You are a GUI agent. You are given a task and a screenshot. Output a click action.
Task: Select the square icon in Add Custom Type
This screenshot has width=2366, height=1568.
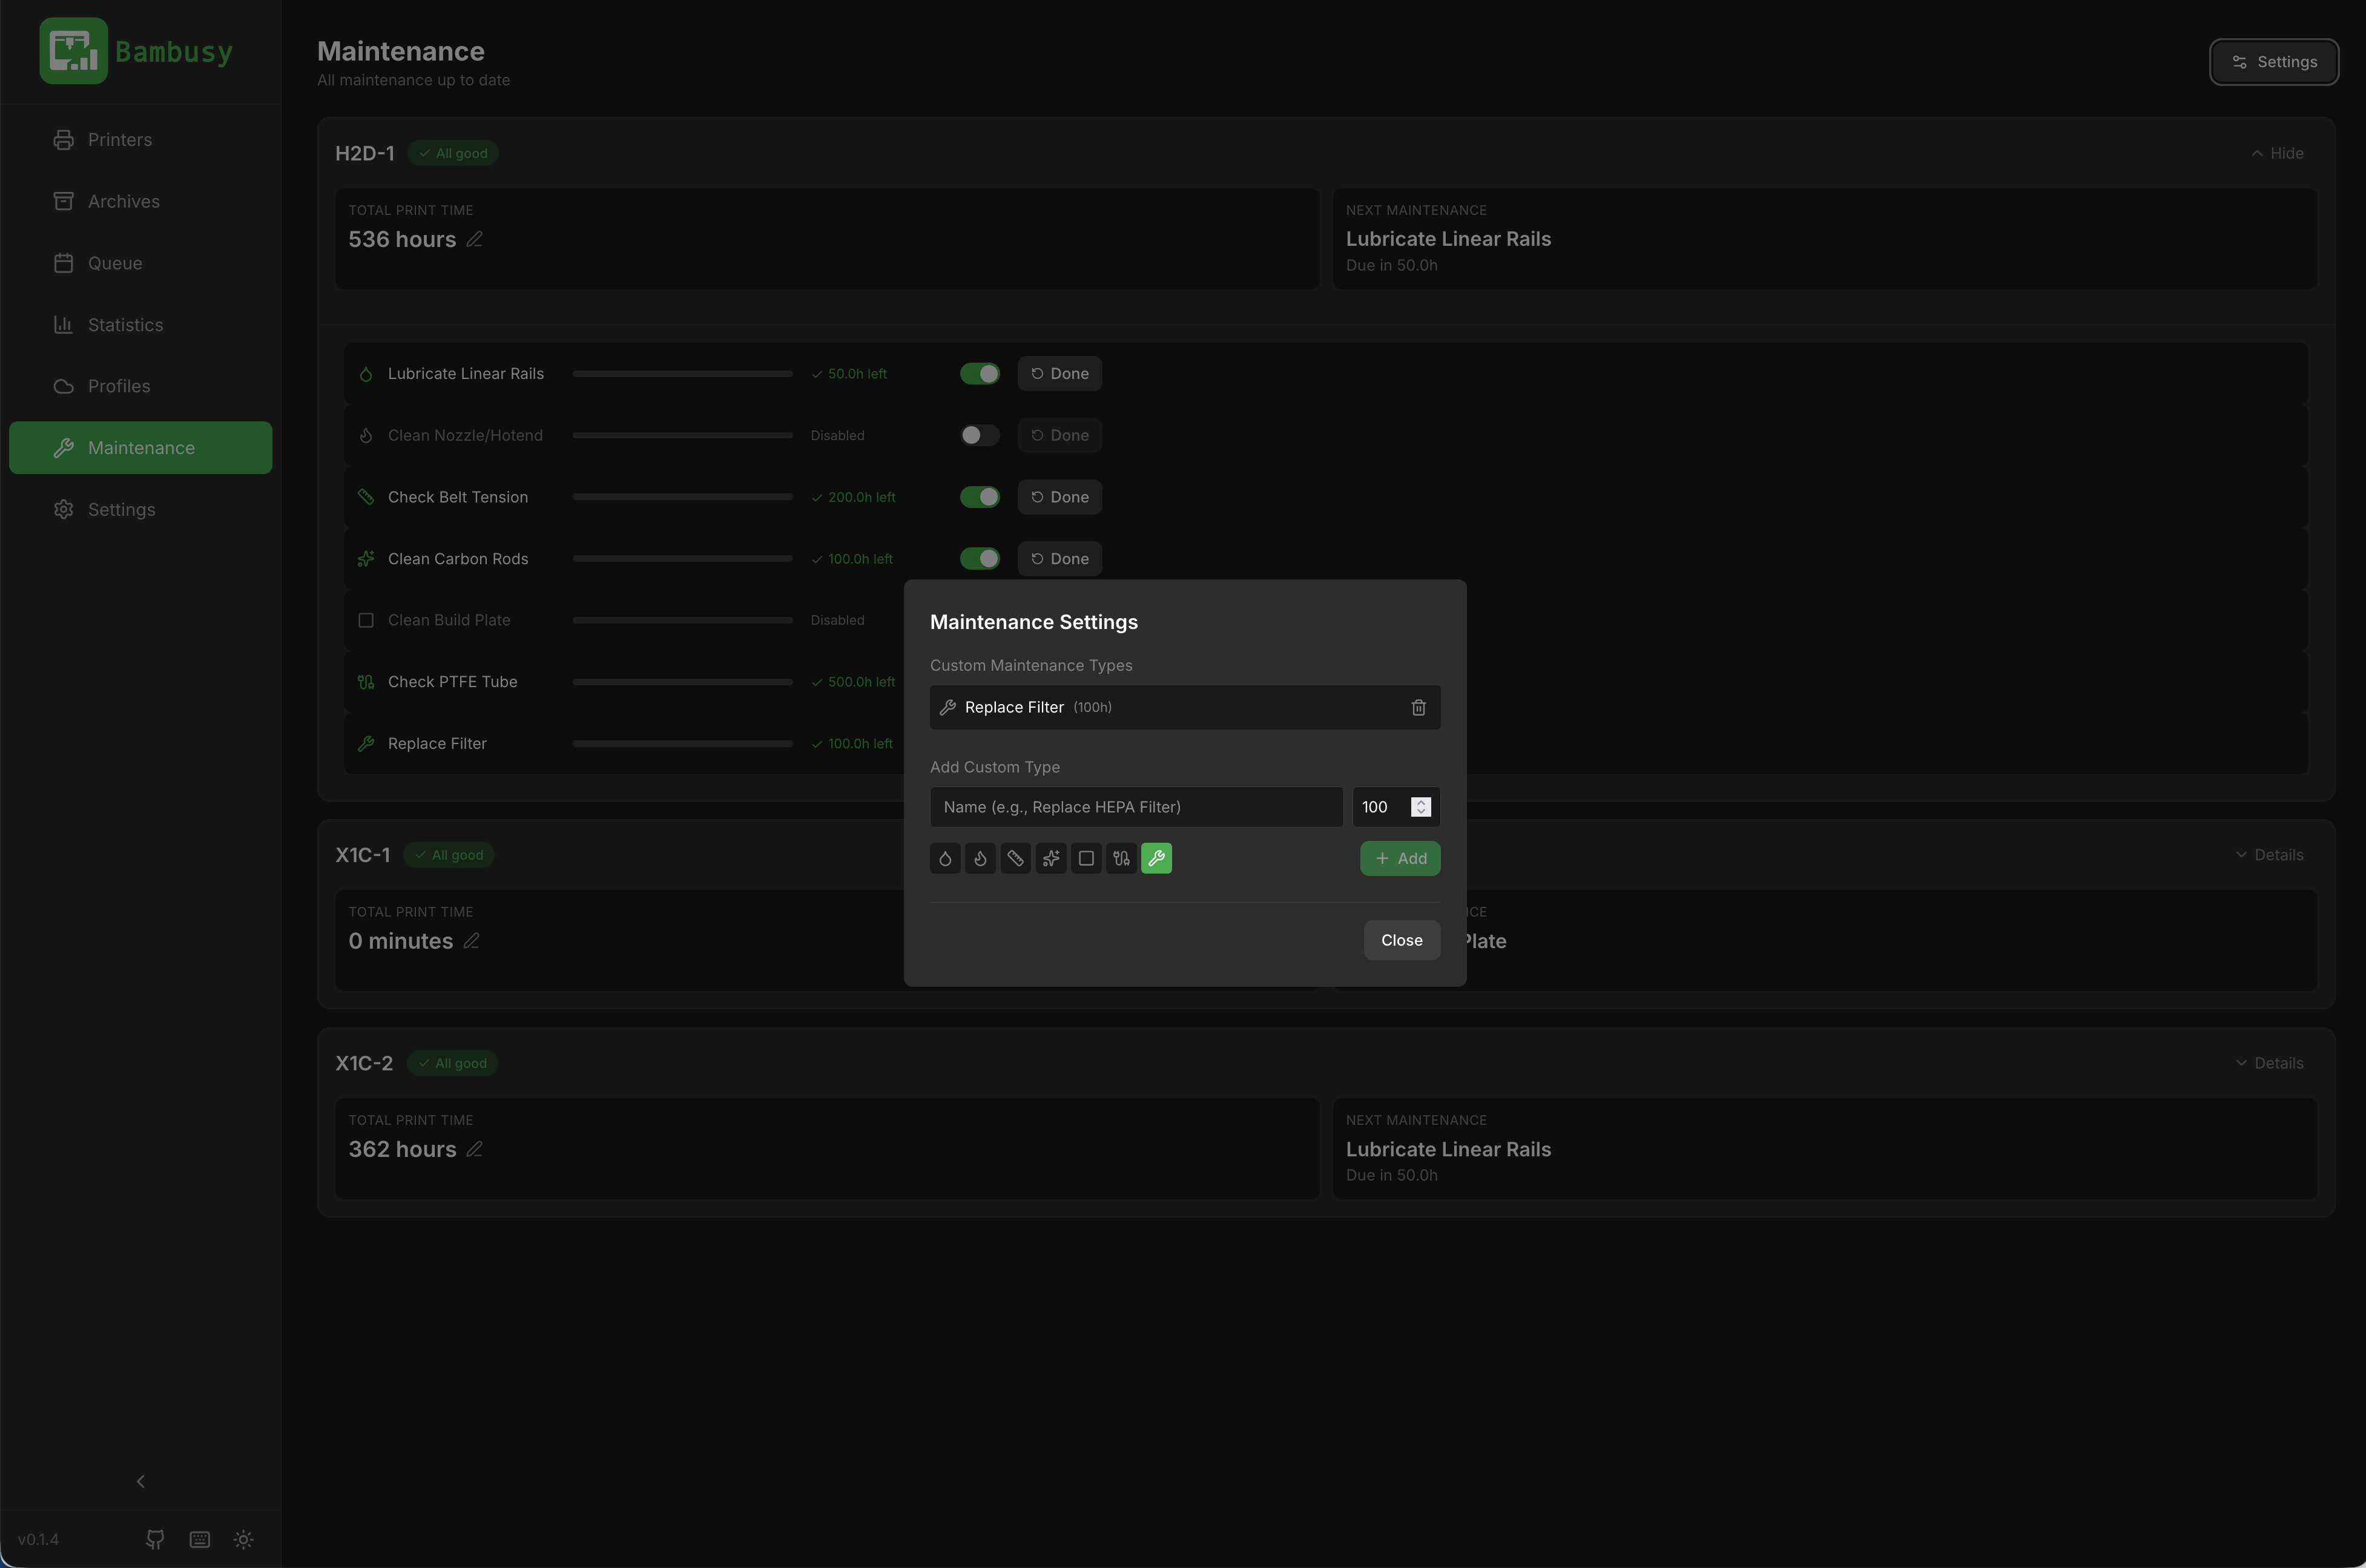pos(1086,858)
